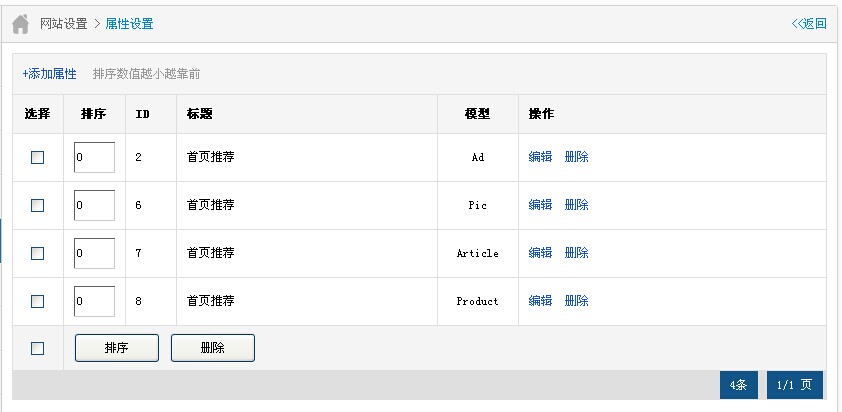The image size is (842, 412).
Task: Focus the sort field for ID 8
Action: pyautogui.click(x=95, y=301)
